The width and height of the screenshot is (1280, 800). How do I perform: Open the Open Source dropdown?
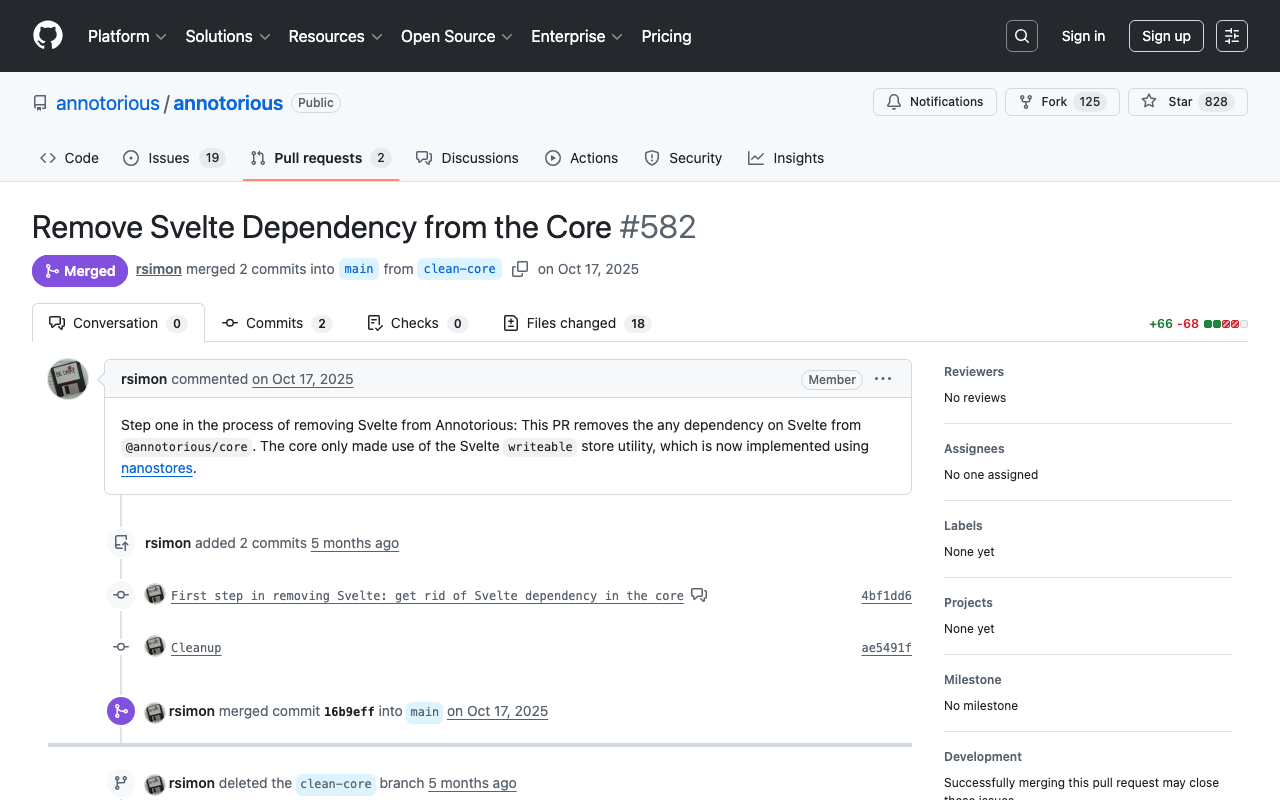(x=456, y=36)
